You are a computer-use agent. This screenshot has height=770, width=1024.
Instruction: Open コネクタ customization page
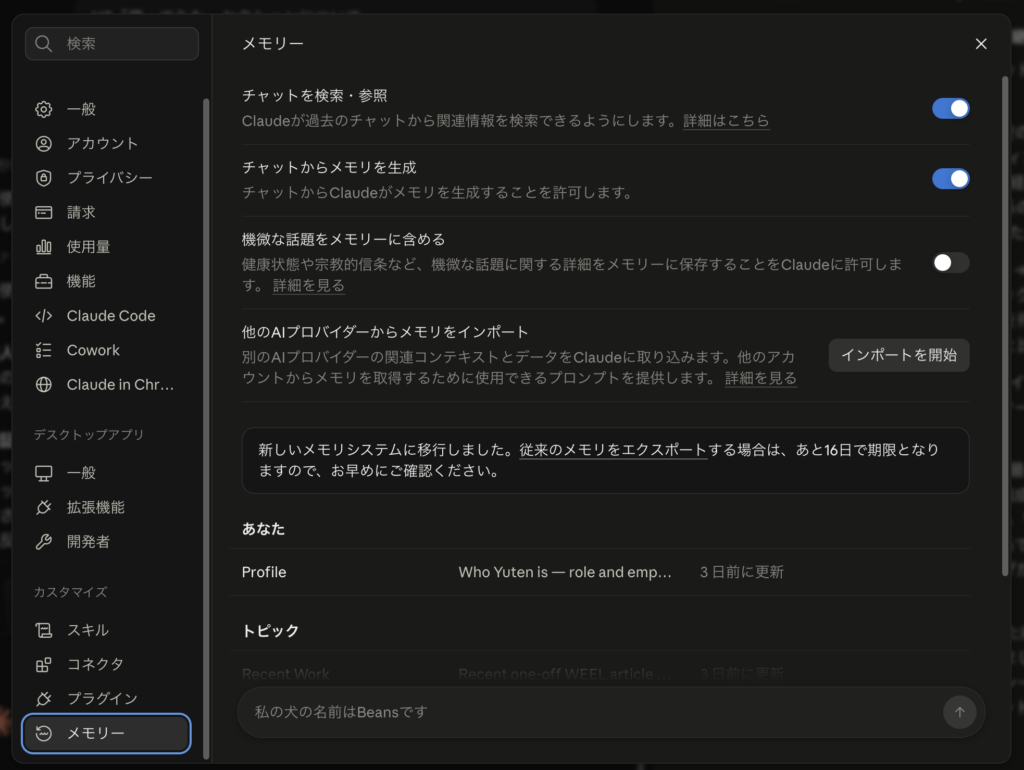point(106,665)
